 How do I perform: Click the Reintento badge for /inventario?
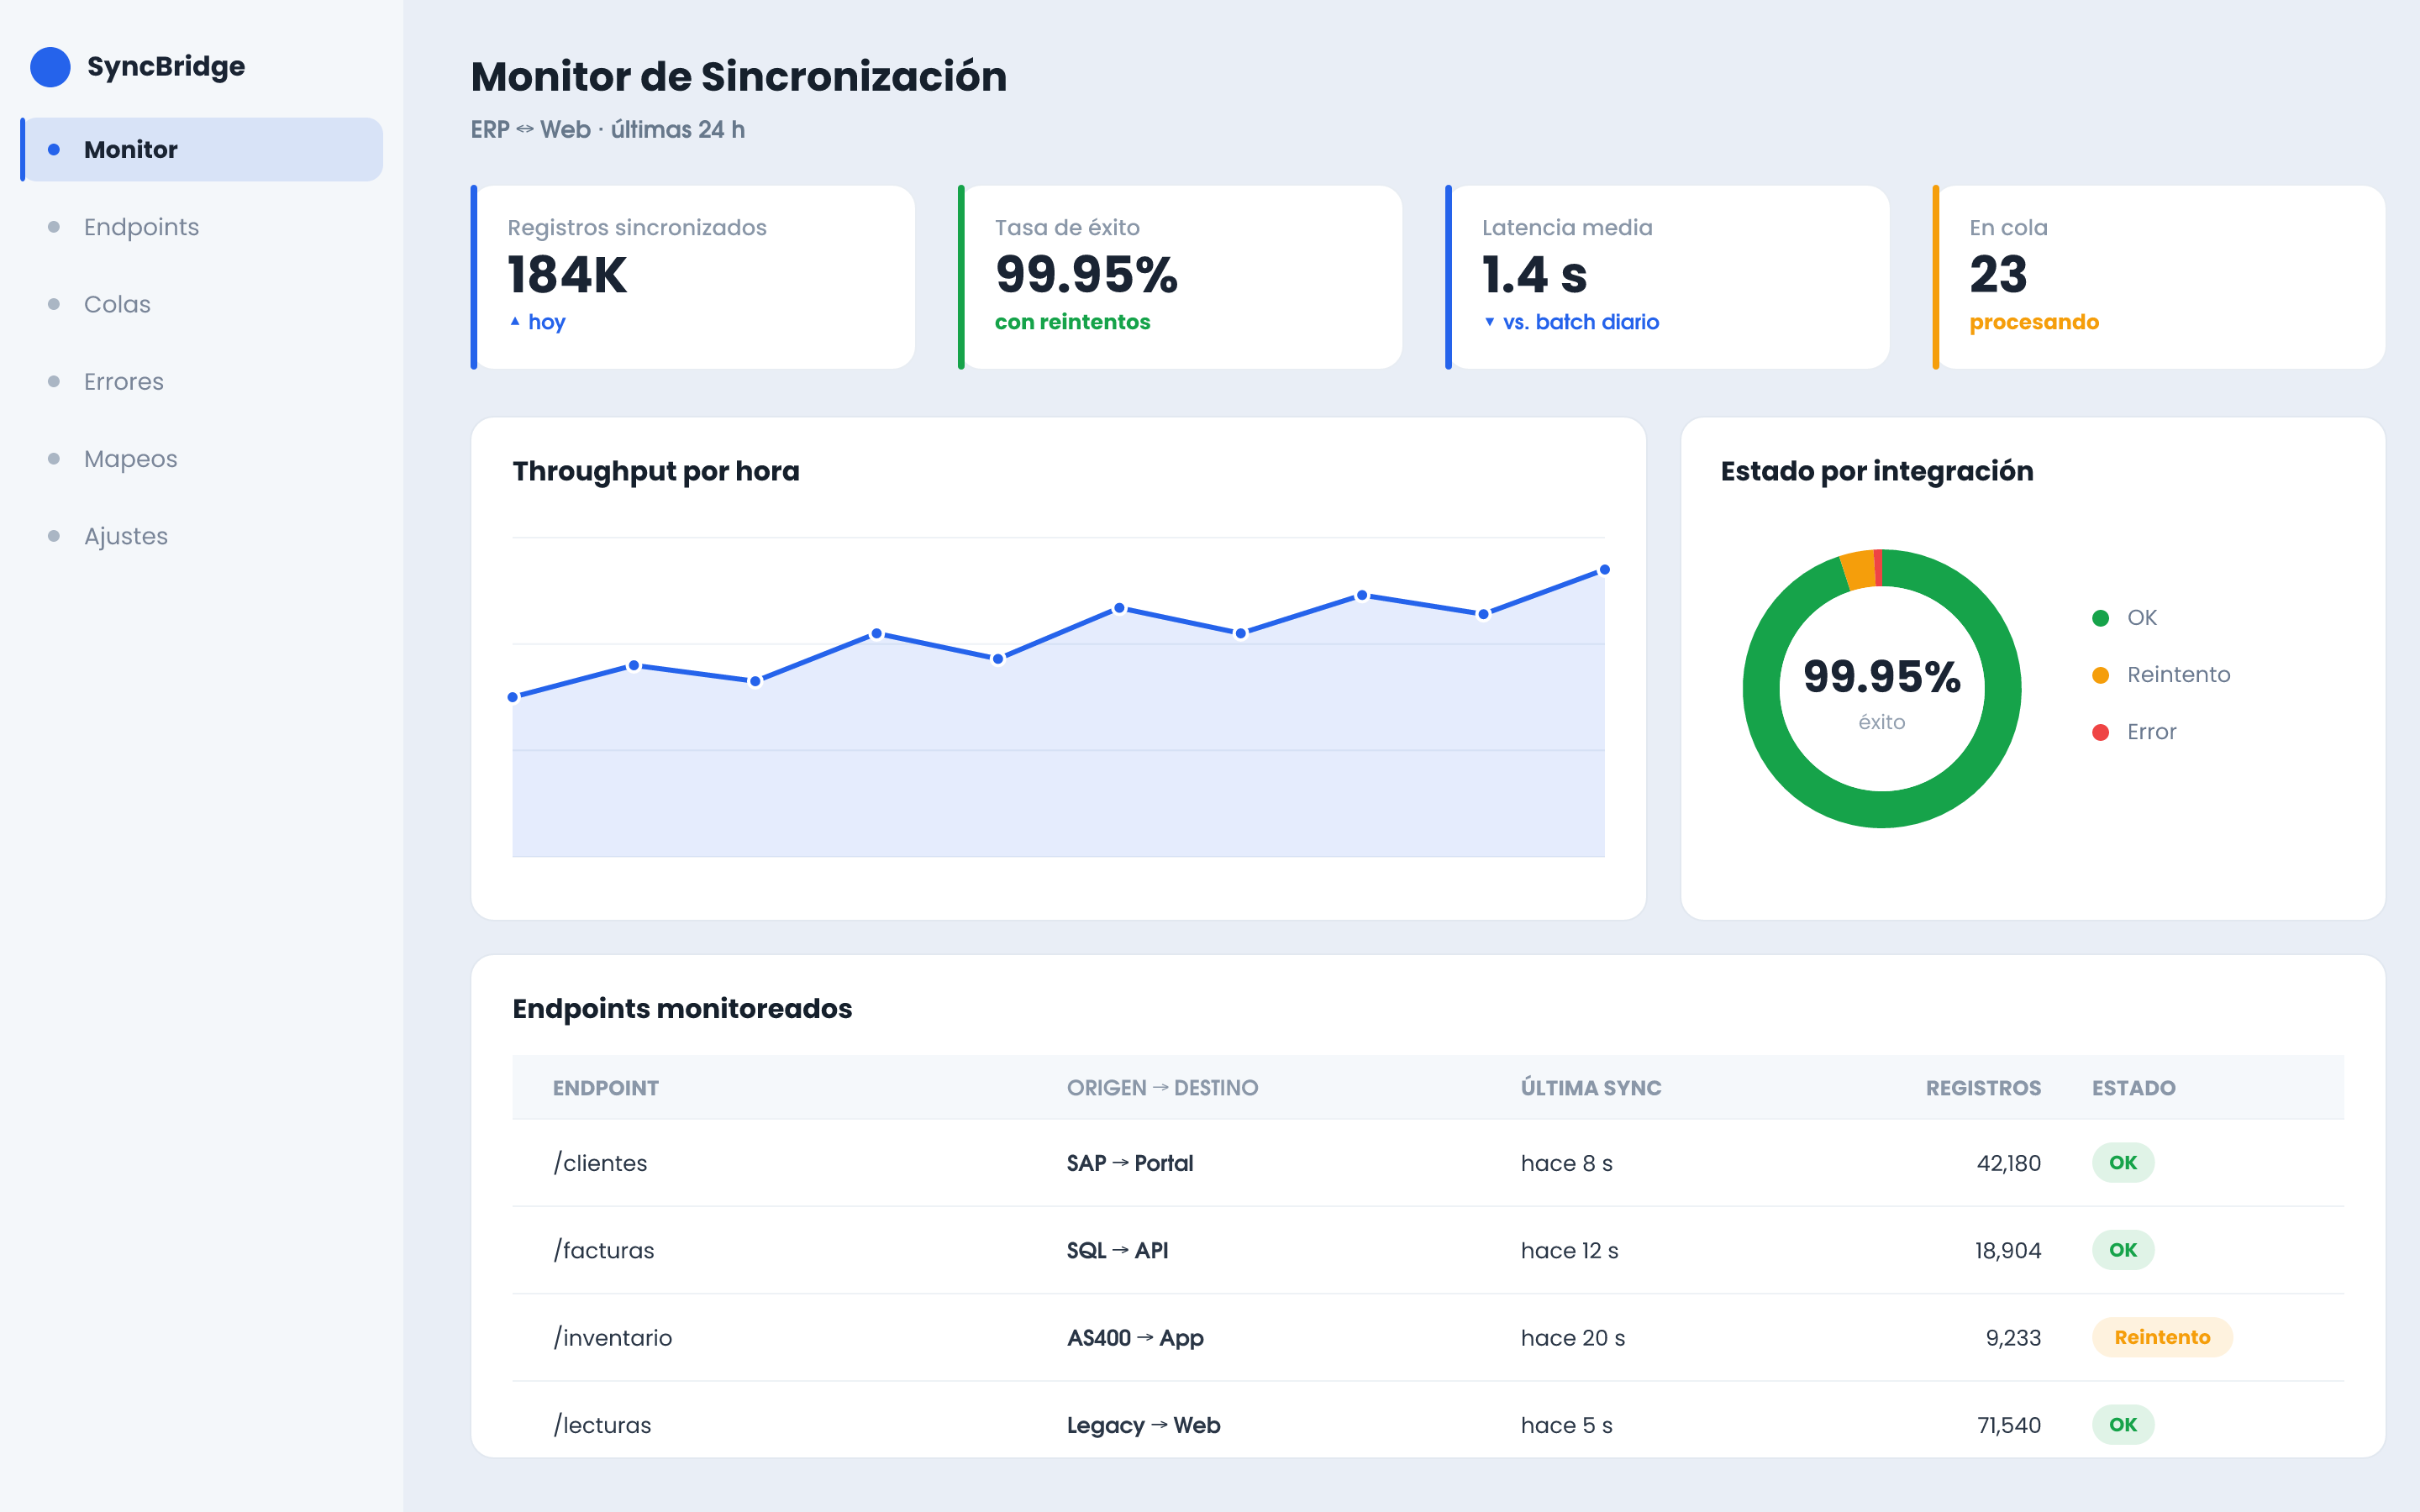pyautogui.click(x=2162, y=1338)
